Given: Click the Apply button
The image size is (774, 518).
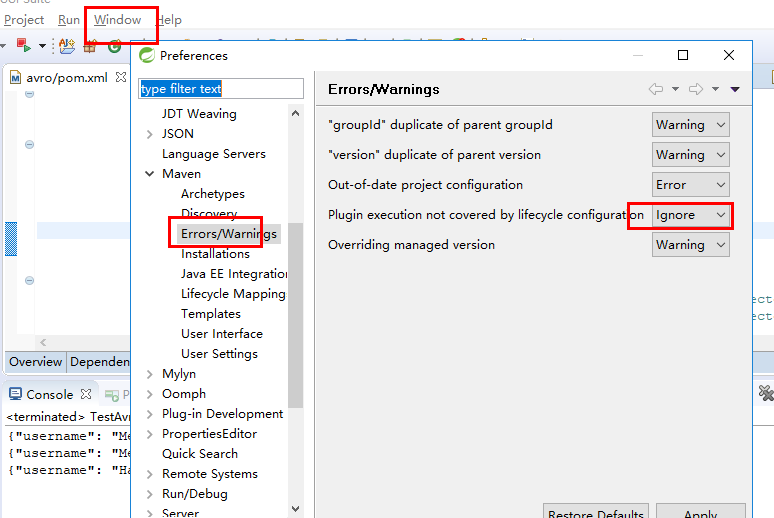Looking at the screenshot, I should [700, 512].
